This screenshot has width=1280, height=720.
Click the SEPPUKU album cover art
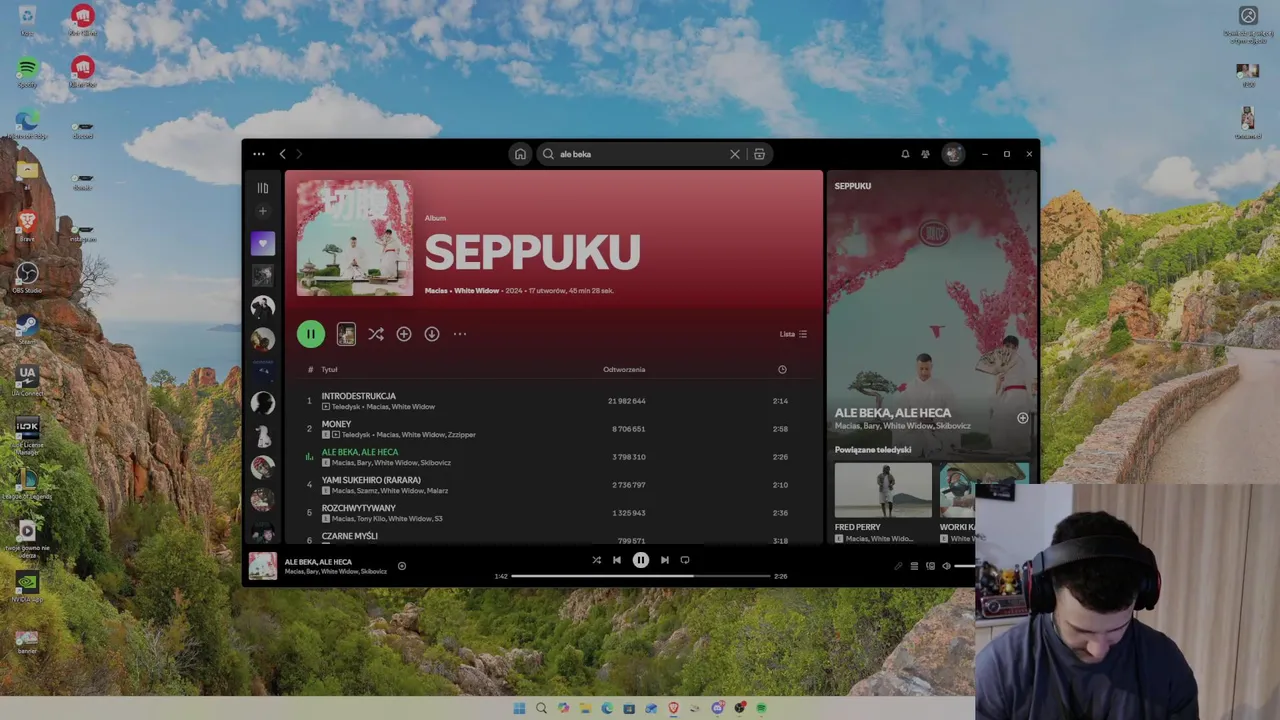coord(355,238)
